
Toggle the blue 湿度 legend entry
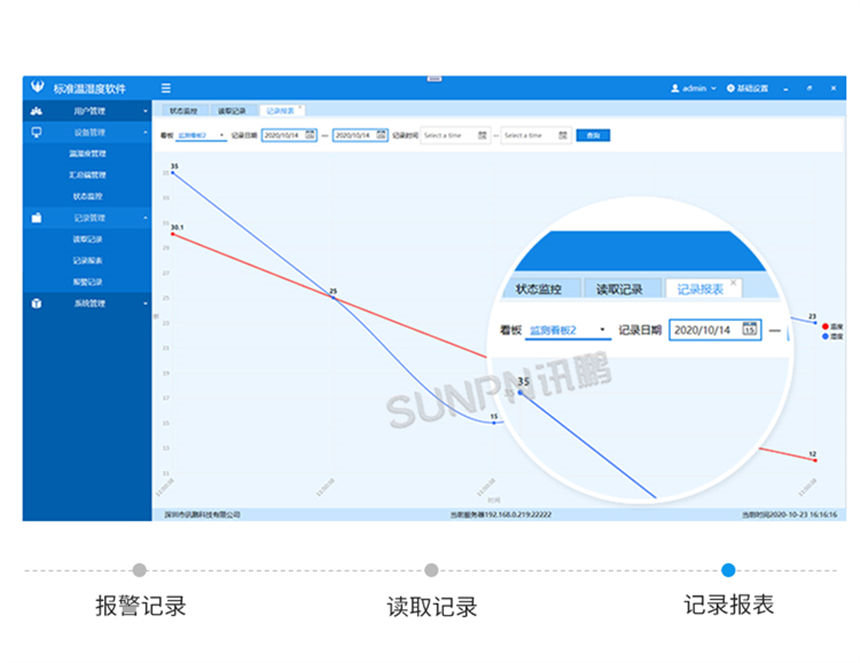(x=833, y=336)
